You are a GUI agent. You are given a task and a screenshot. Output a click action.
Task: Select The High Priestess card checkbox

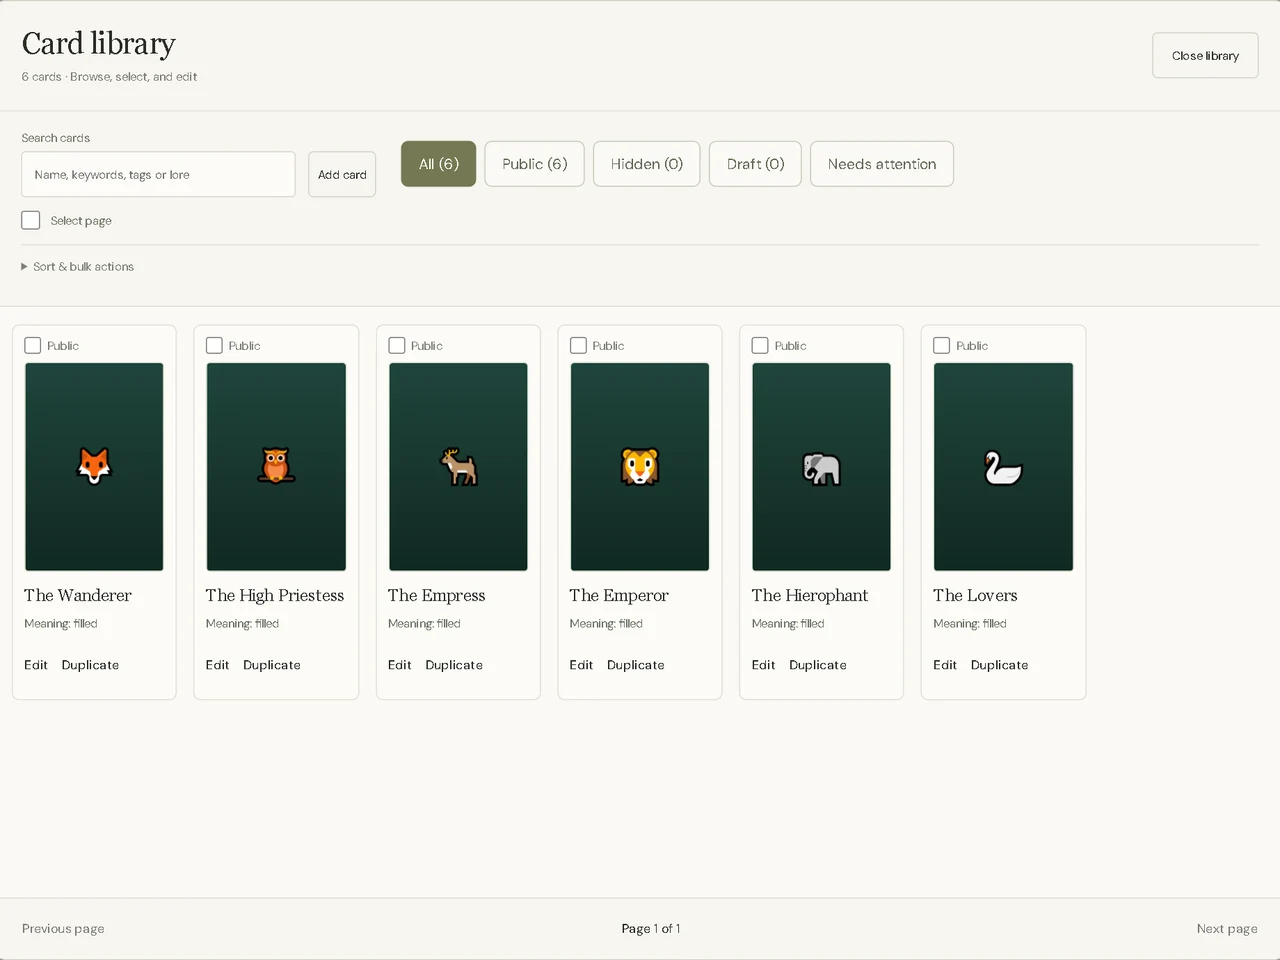pos(214,345)
